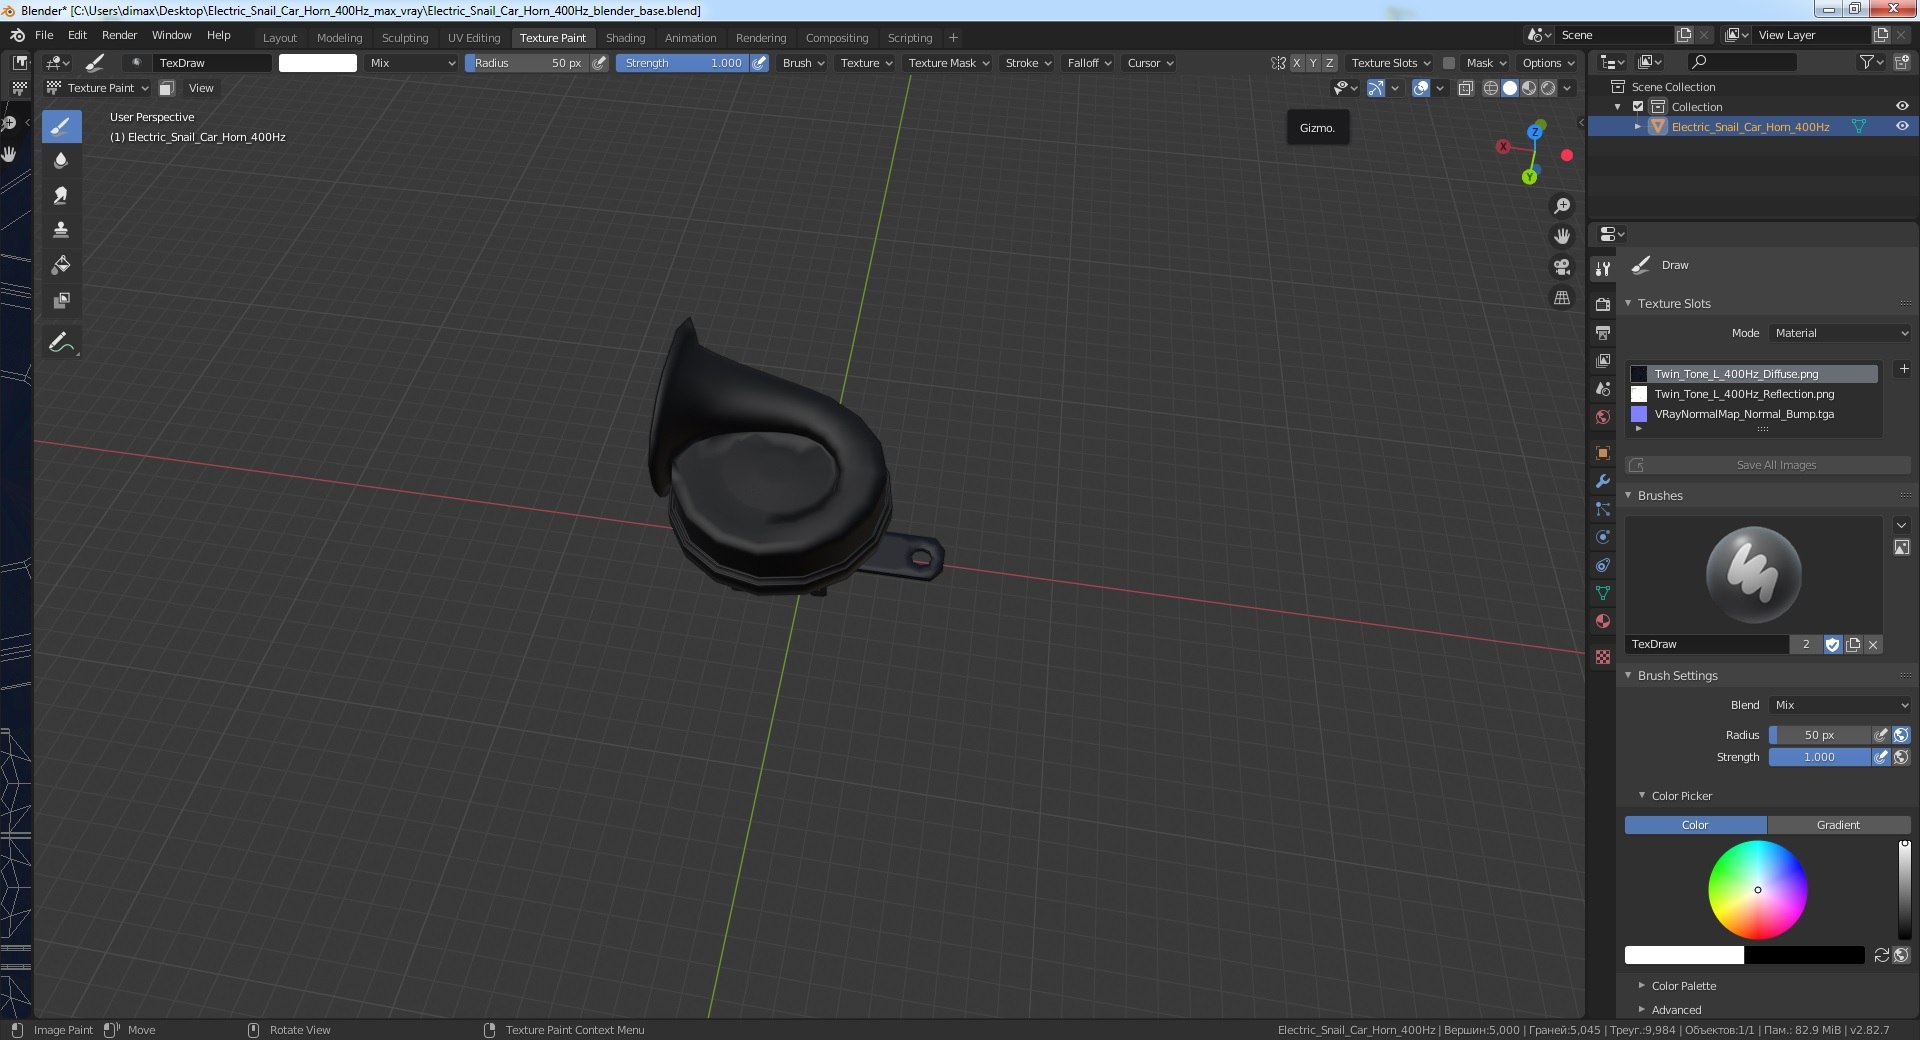This screenshot has height=1040, width=1920.
Task: Click the TexDraw brush preview thumbnail
Action: point(1753,575)
